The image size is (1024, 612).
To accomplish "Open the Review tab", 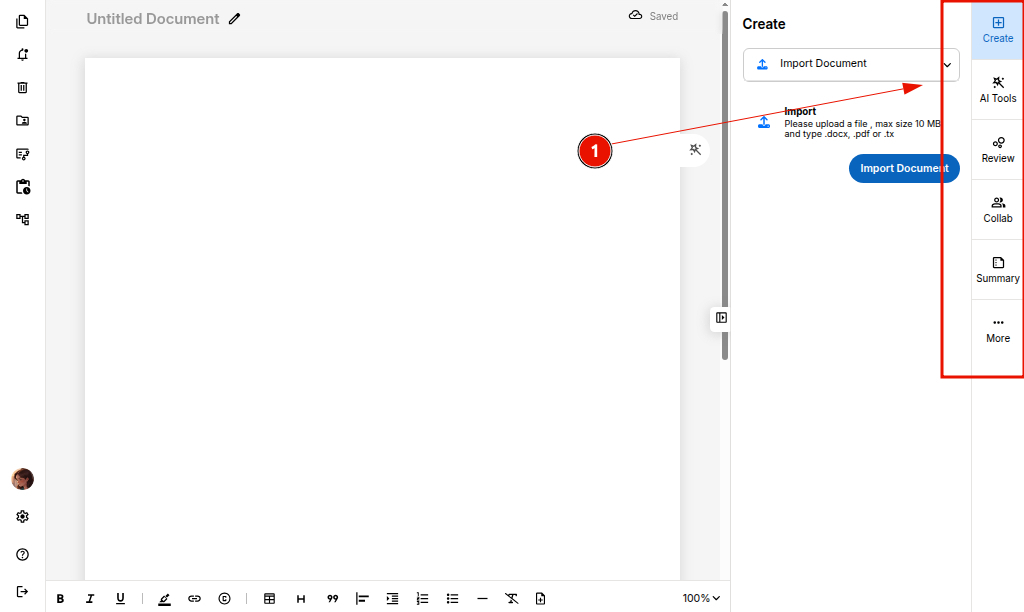I will point(997,150).
